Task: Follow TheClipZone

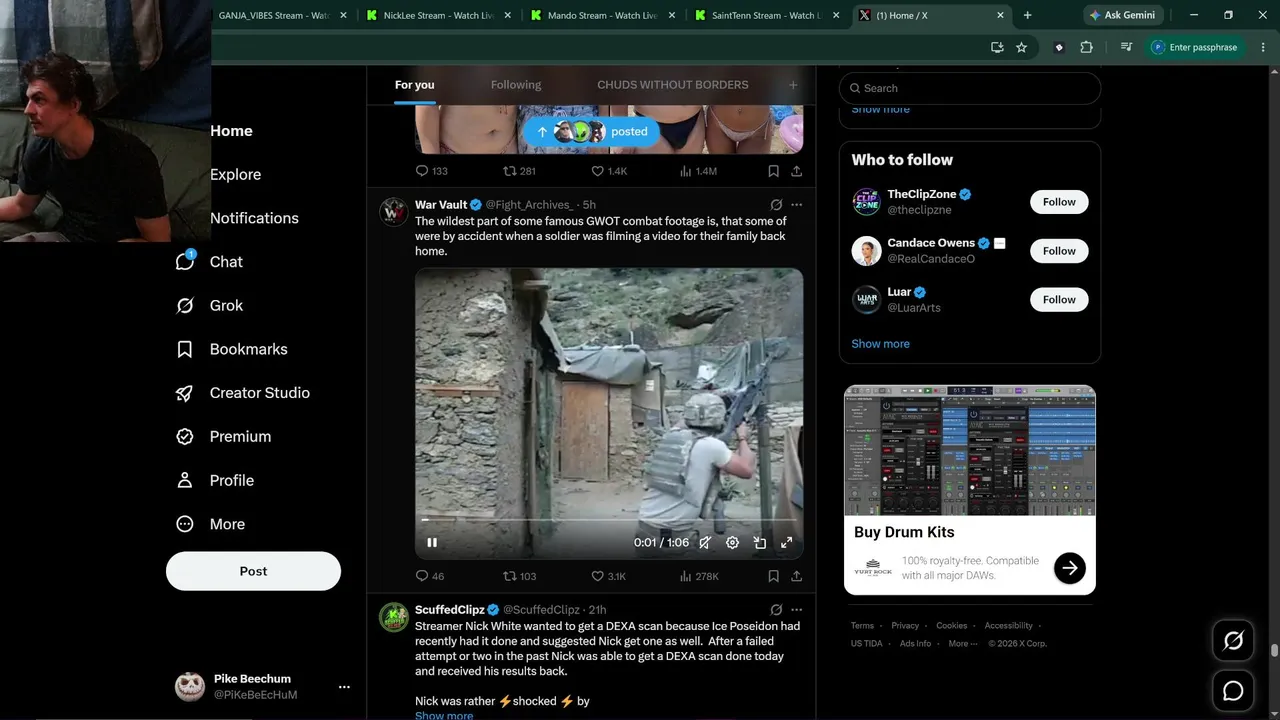Action: pos(1059,202)
